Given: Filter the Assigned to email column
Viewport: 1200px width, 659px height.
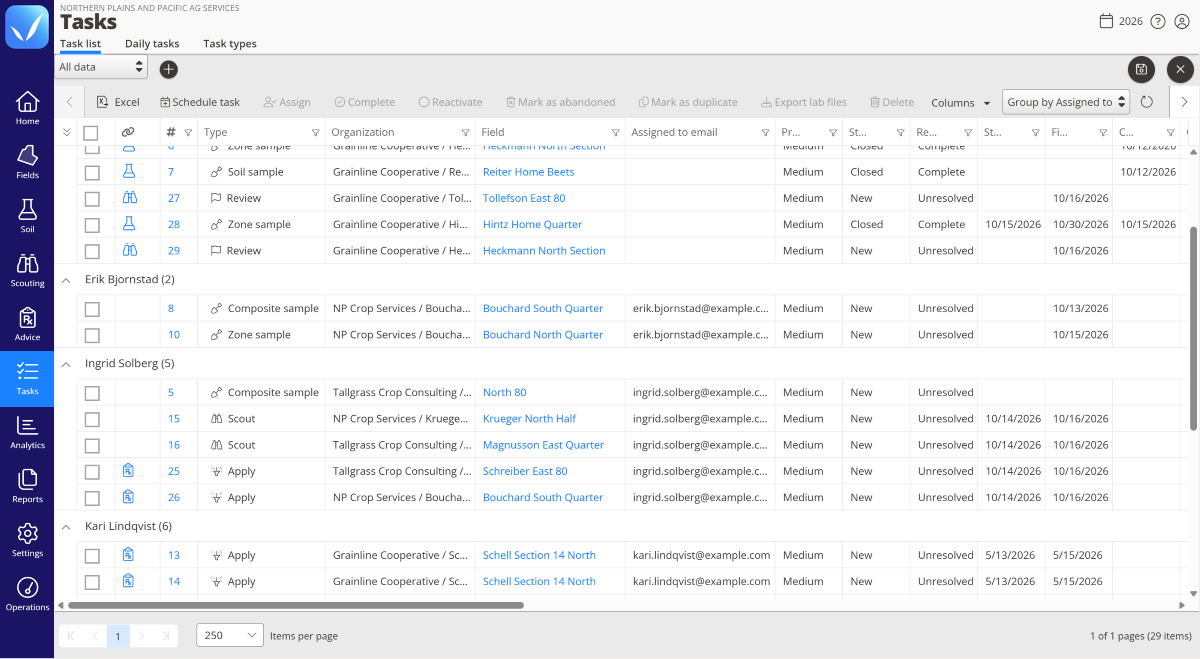Looking at the screenshot, I should [x=765, y=132].
